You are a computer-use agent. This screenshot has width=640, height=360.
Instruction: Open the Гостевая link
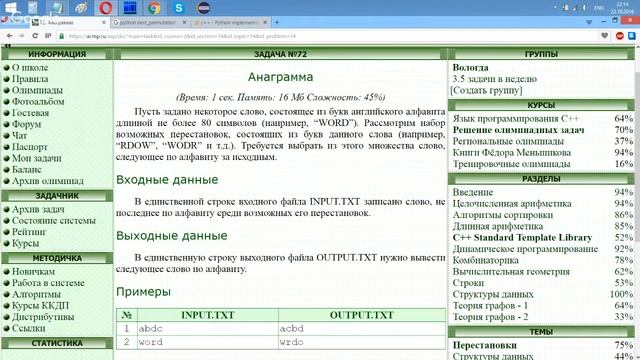(30, 113)
